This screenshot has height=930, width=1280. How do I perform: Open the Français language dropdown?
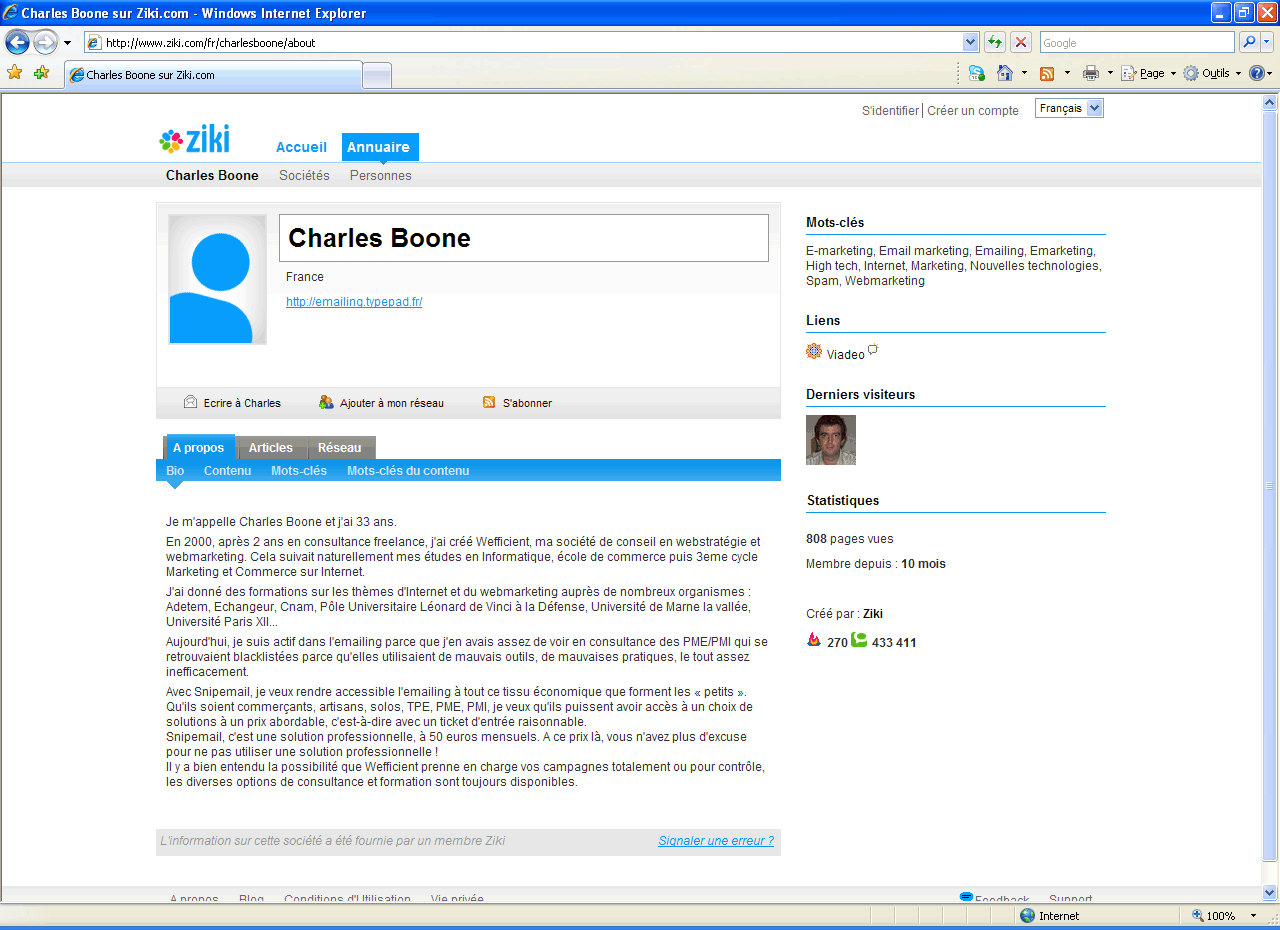[1069, 108]
